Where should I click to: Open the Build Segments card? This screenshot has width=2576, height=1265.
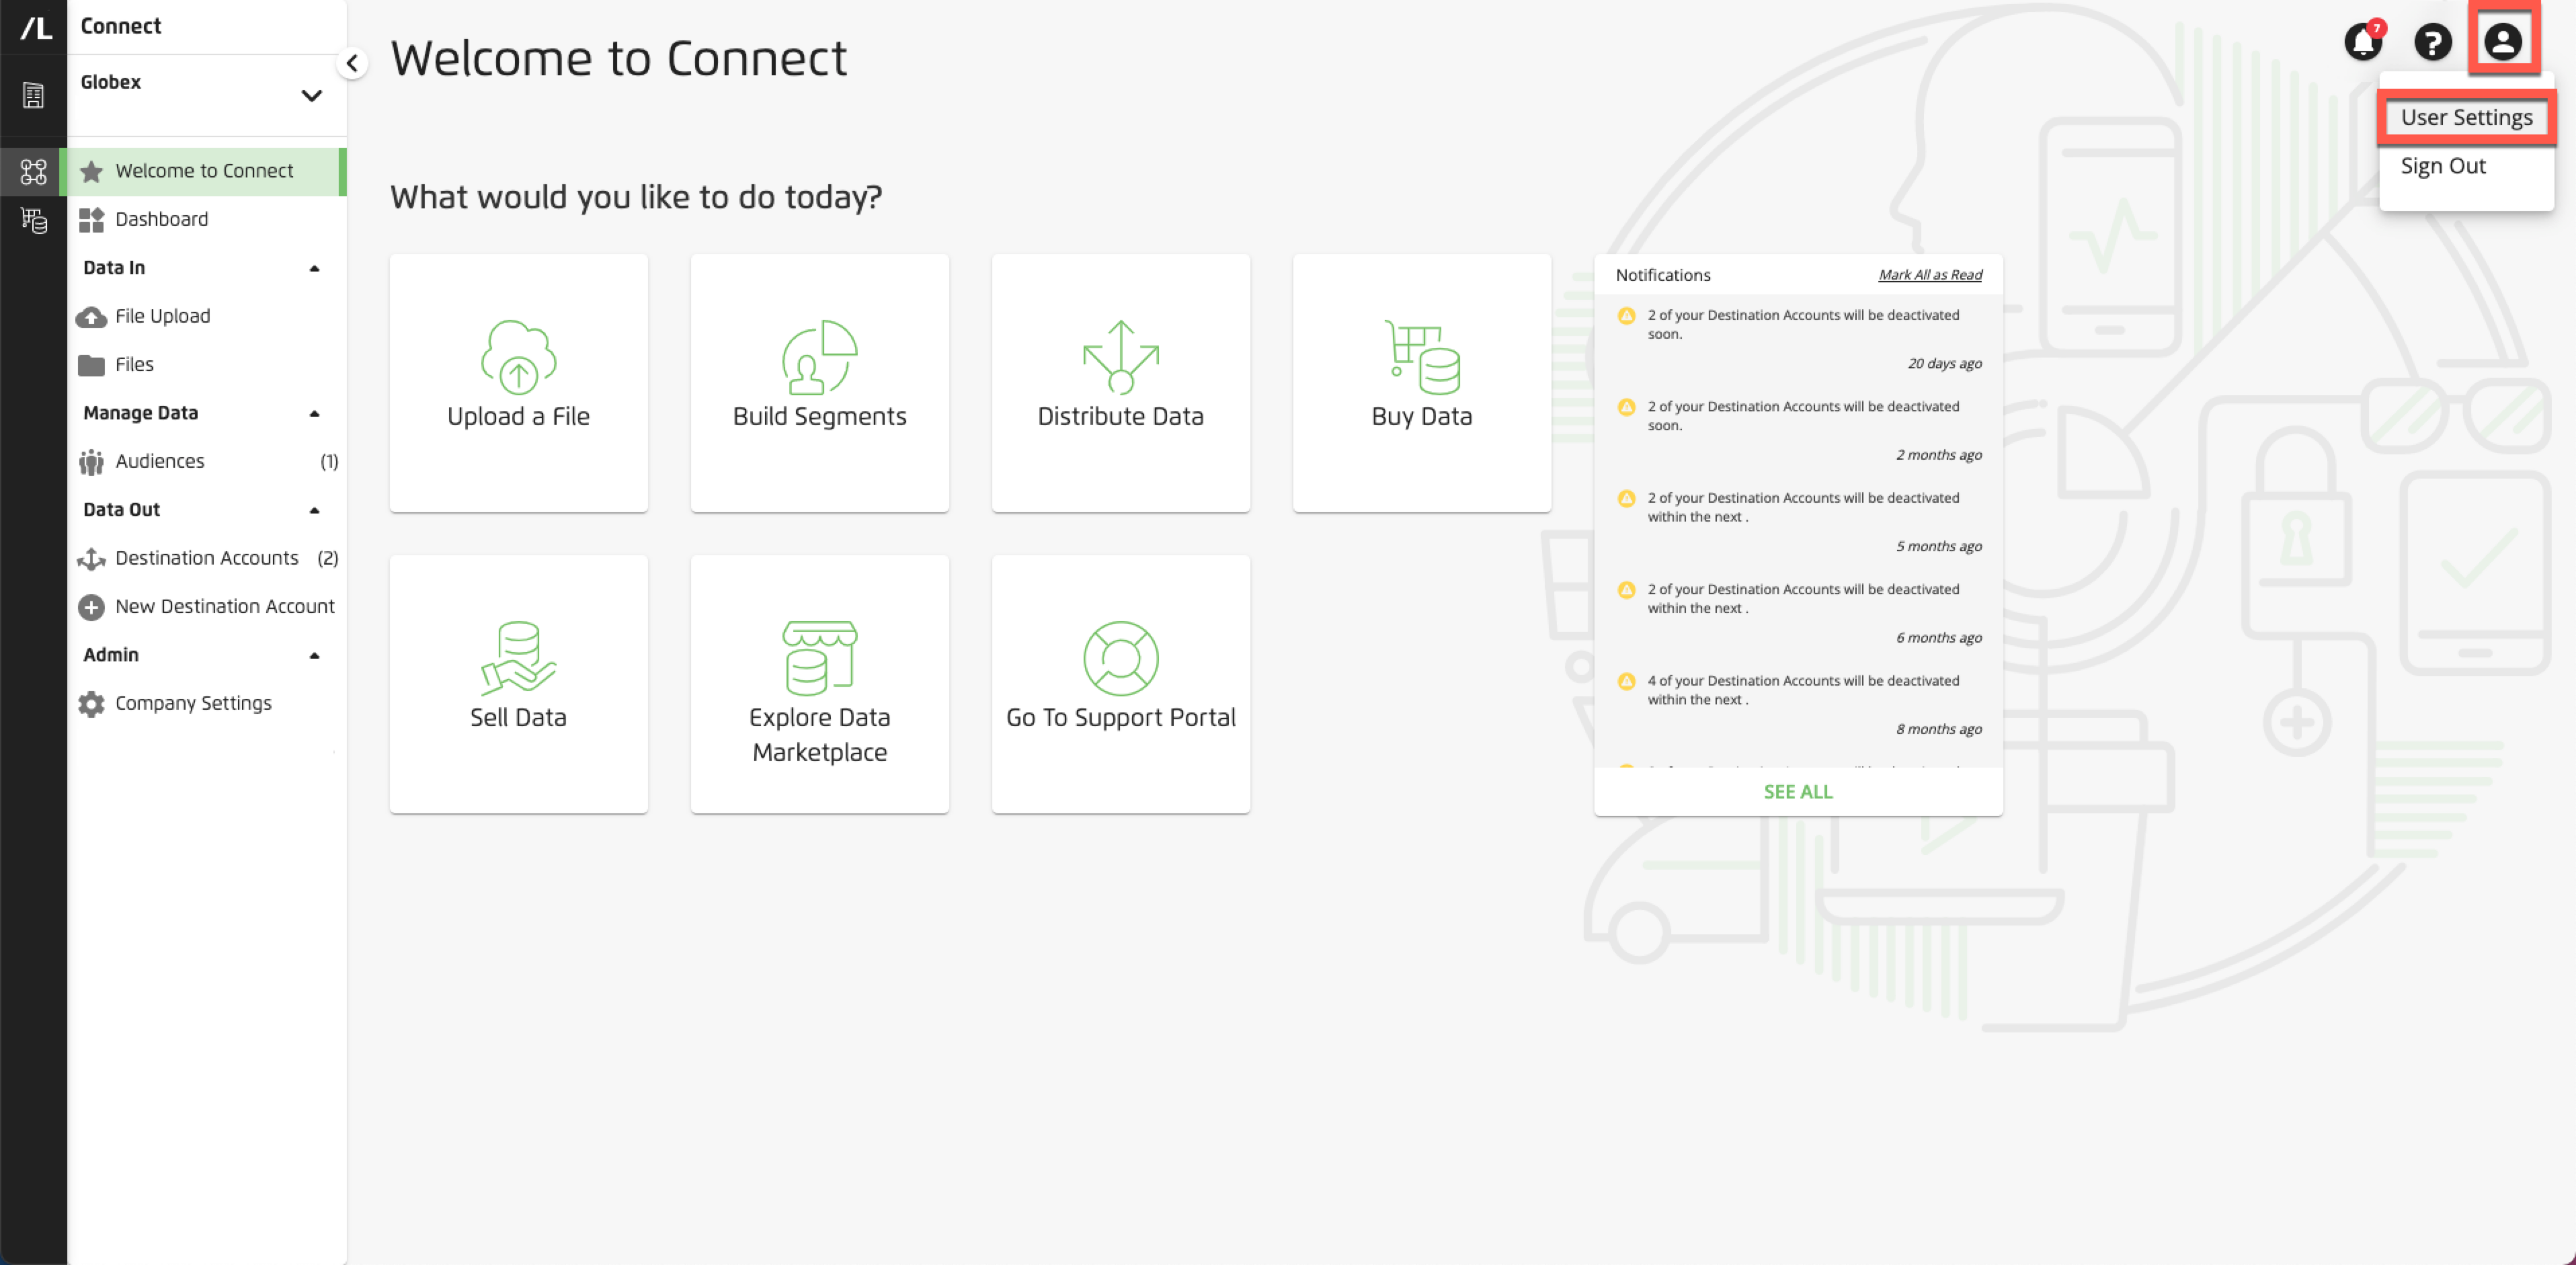(x=819, y=383)
